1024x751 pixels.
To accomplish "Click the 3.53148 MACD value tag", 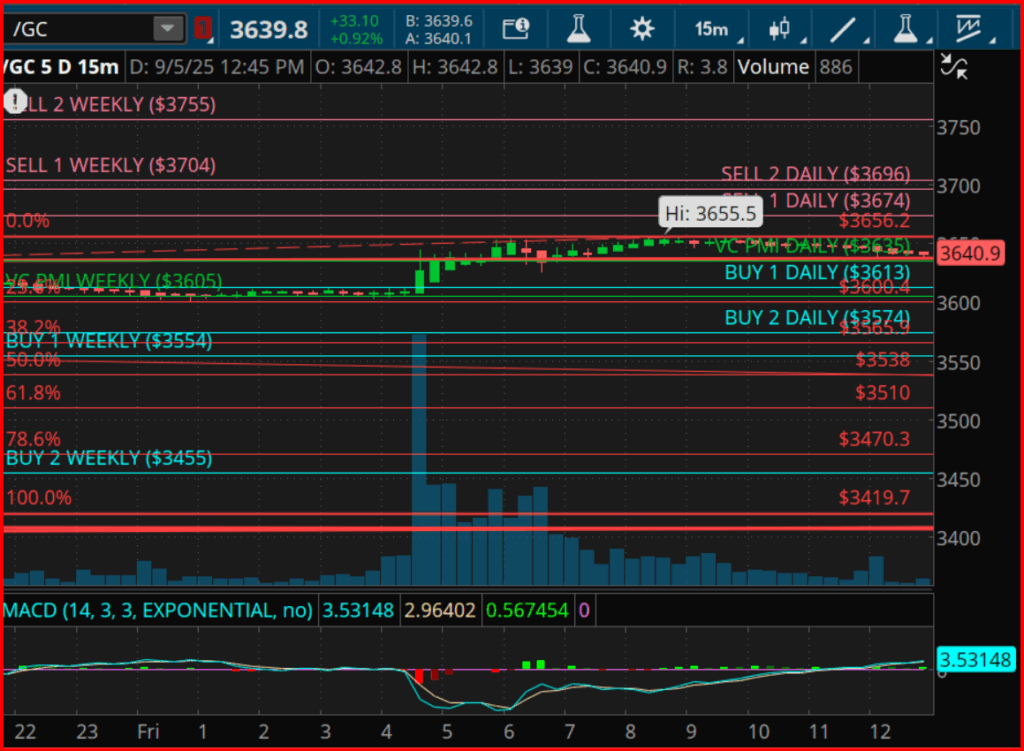I will pyautogui.click(x=976, y=659).
